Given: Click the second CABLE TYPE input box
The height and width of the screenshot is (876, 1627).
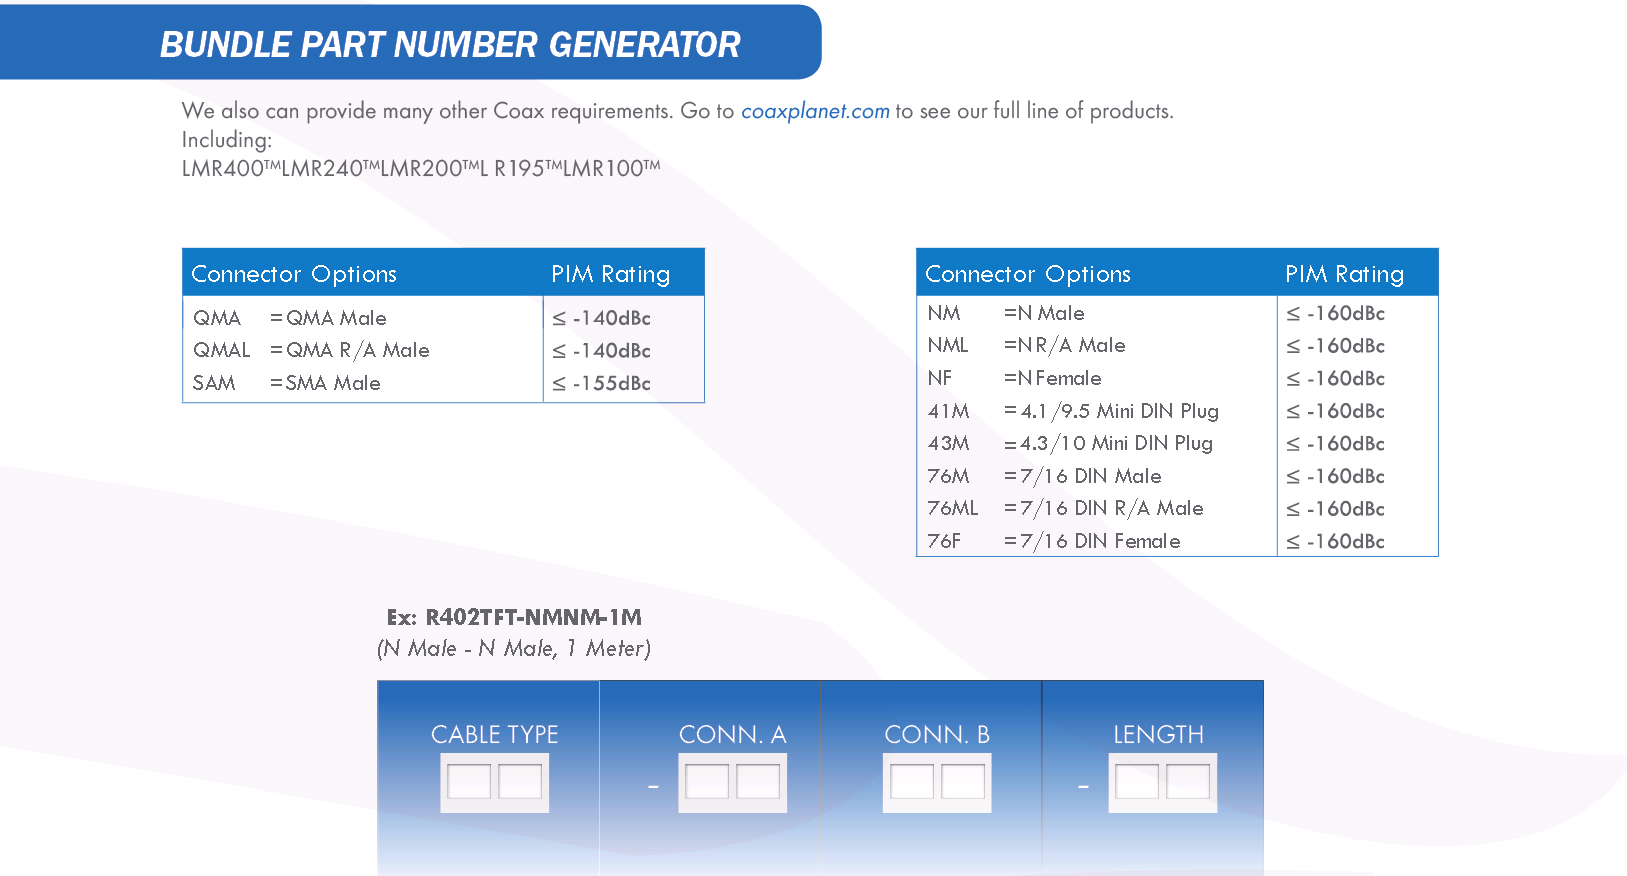Looking at the screenshot, I should pyautogui.click(x=520, y=781).
